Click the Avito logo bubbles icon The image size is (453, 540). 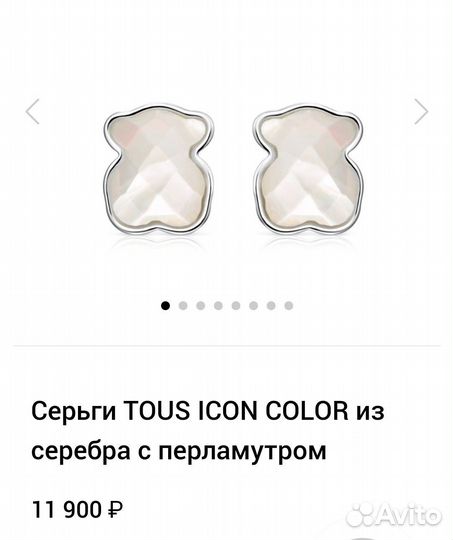click(360, 516)
